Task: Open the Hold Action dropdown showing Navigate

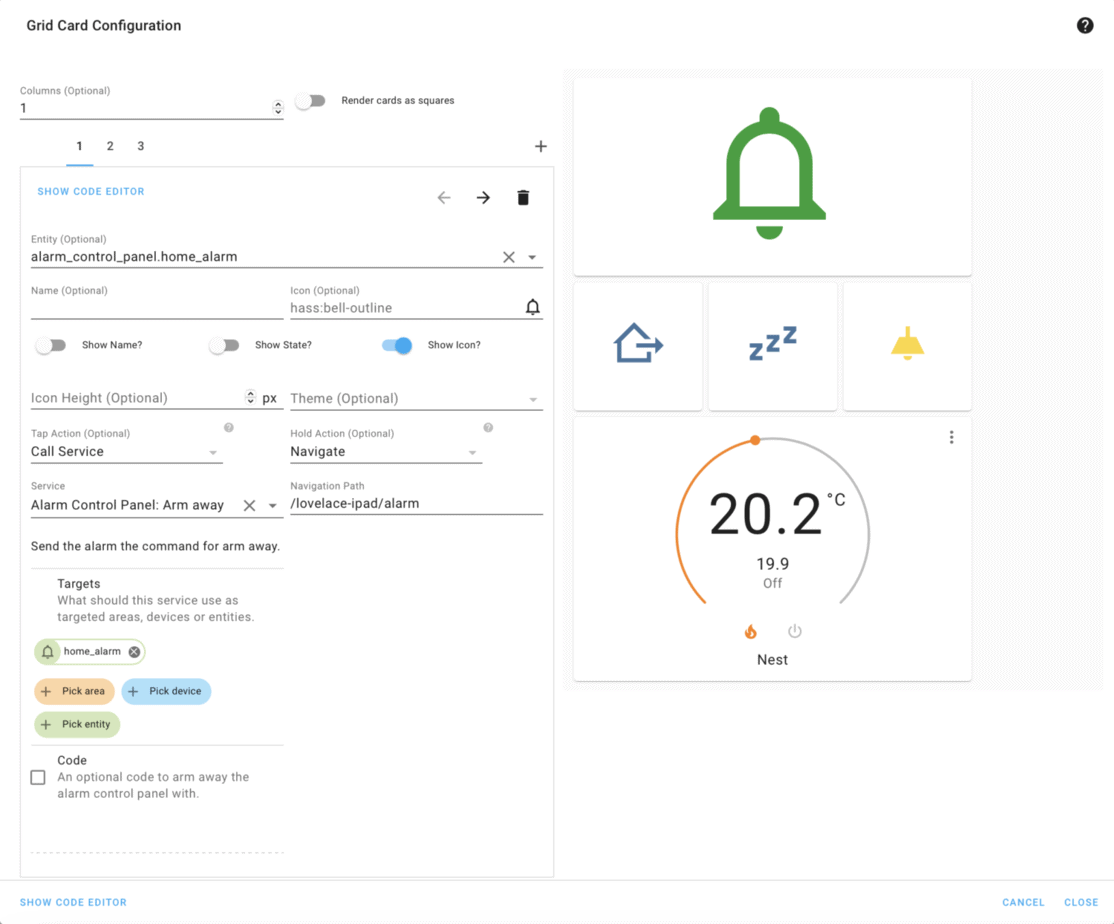Action: [x=386, y=451]
